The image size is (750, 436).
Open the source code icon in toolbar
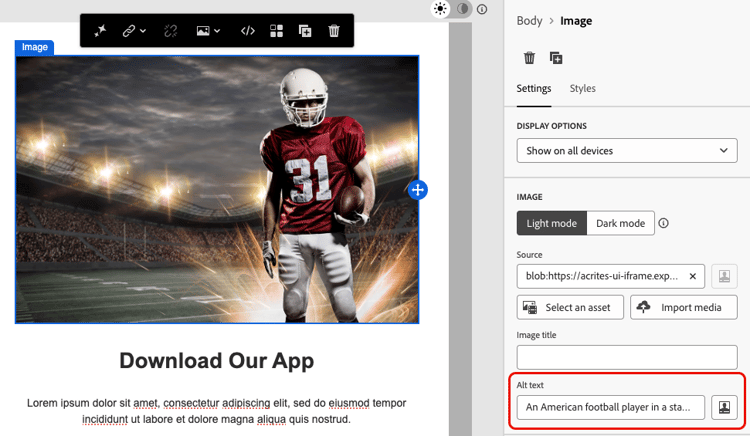[x=248, y=31]
